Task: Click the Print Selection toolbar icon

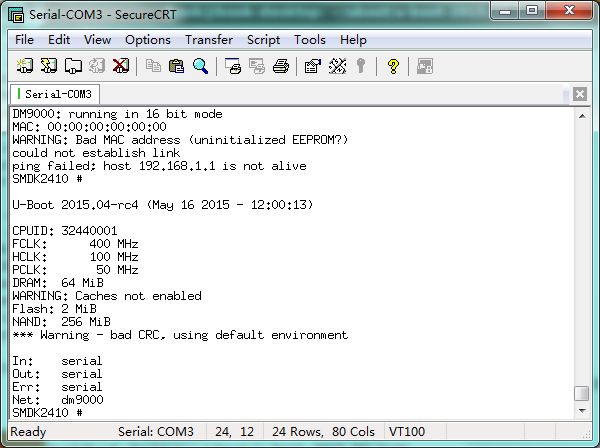Action: tap(257, 66)
